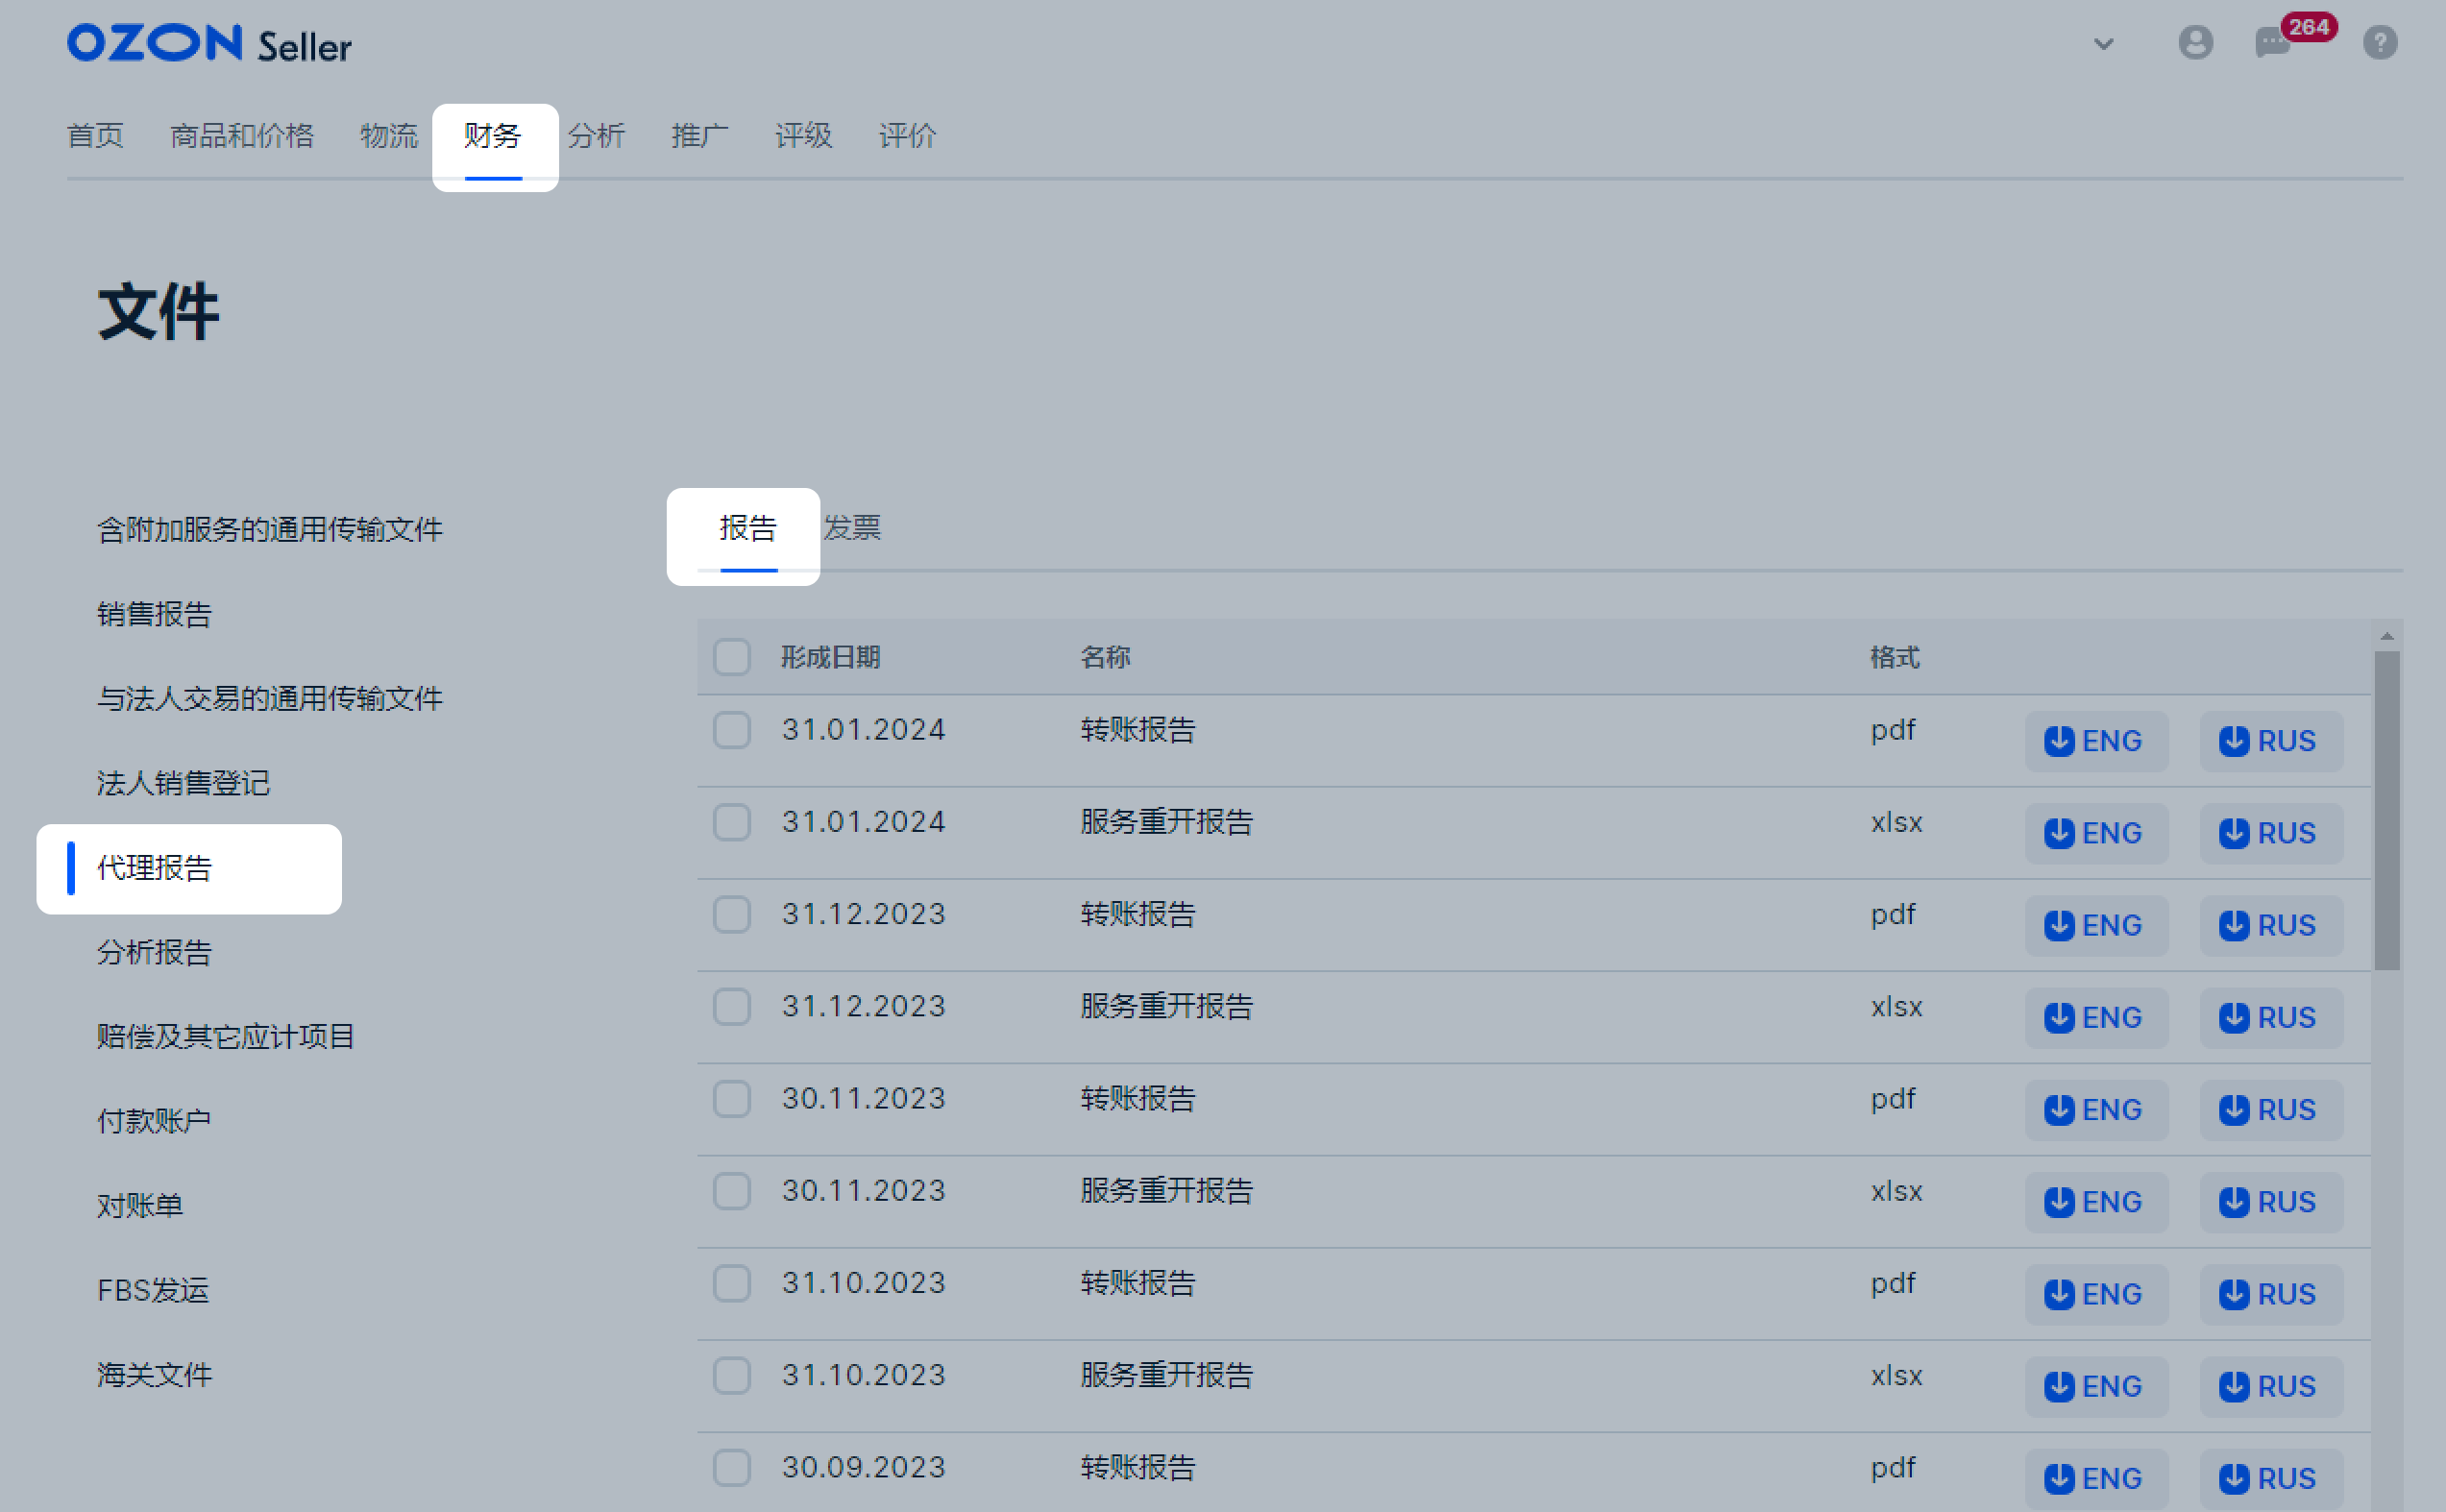Download ENG 转账报告 dated 30.09.2023

tap(2096, 1478)
